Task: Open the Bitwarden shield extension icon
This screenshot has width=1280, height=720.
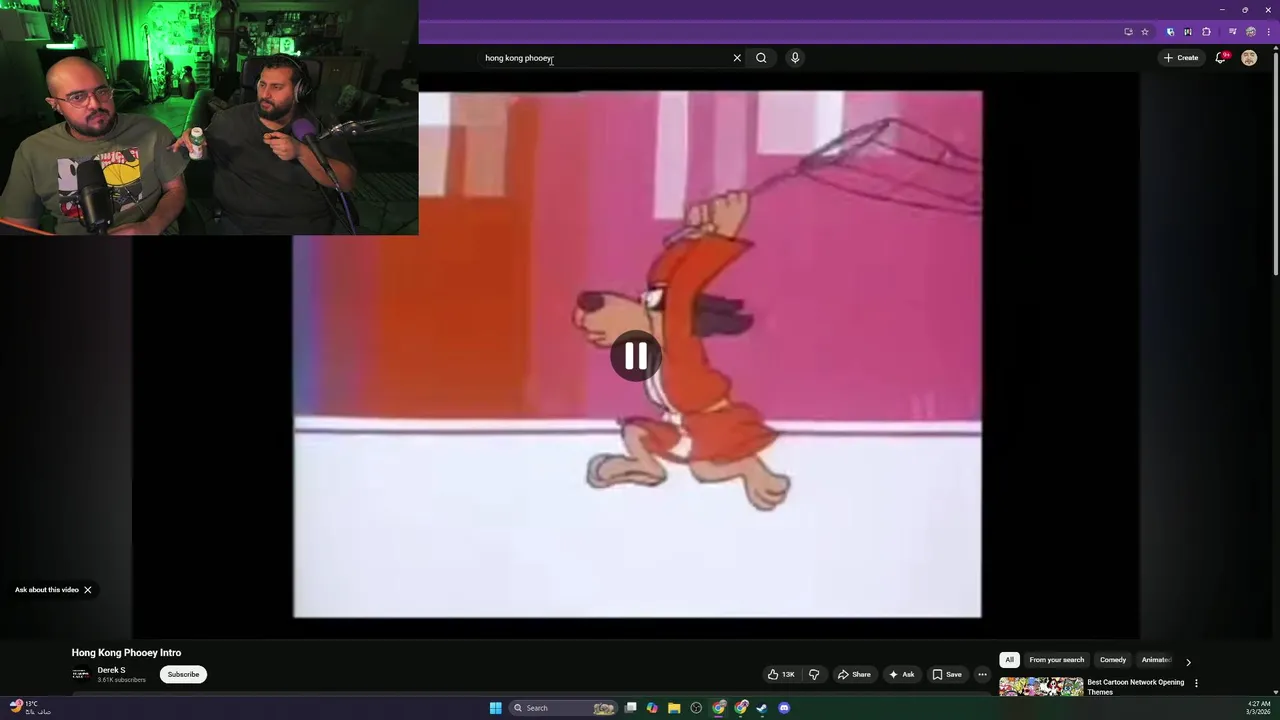Action: point(1170,32)
